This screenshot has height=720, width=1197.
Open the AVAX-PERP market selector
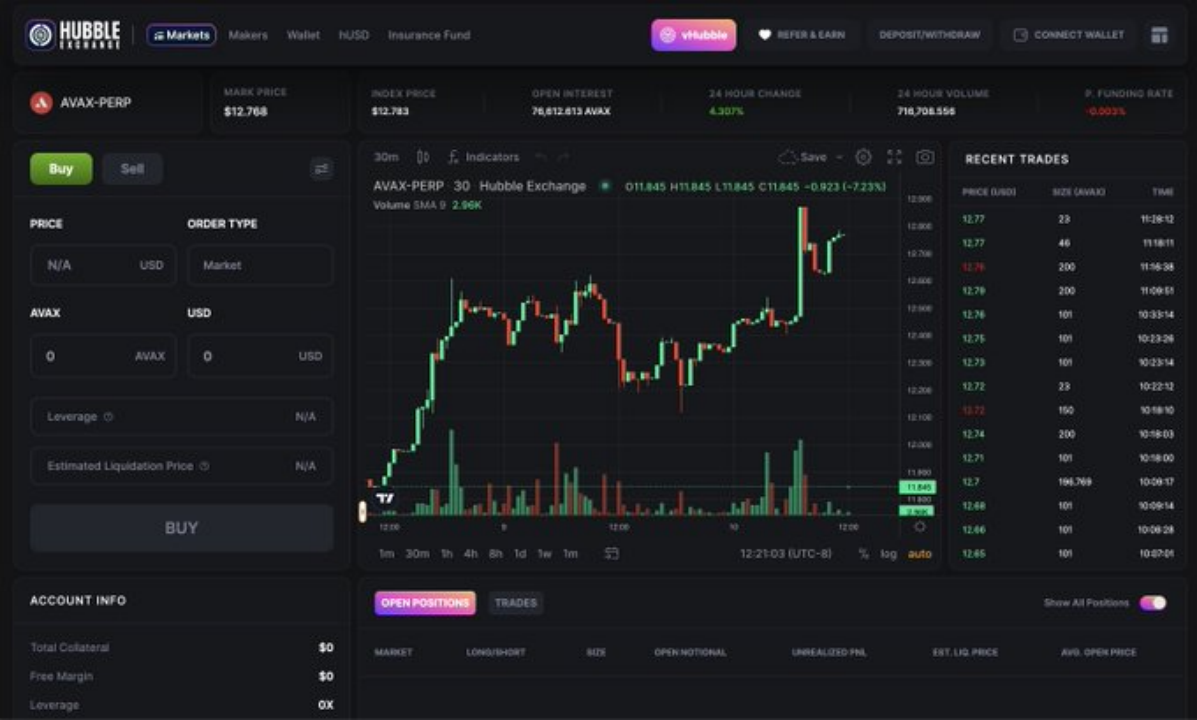(x=108, y=102)
